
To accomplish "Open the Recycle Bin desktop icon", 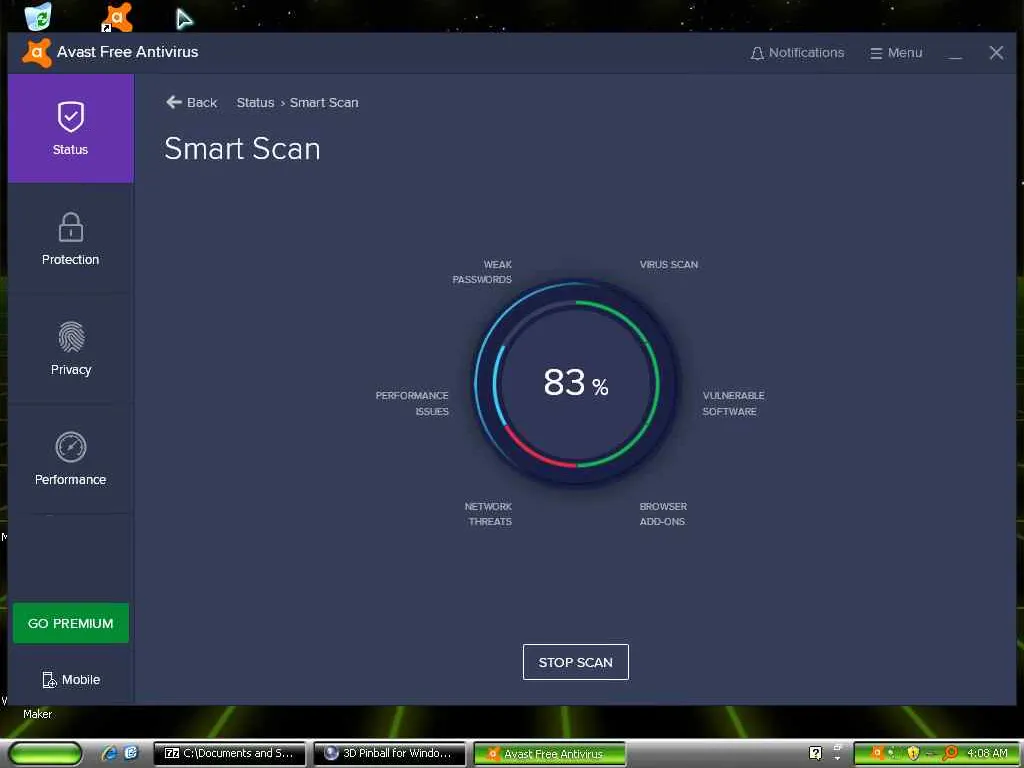I will [38, 16].
